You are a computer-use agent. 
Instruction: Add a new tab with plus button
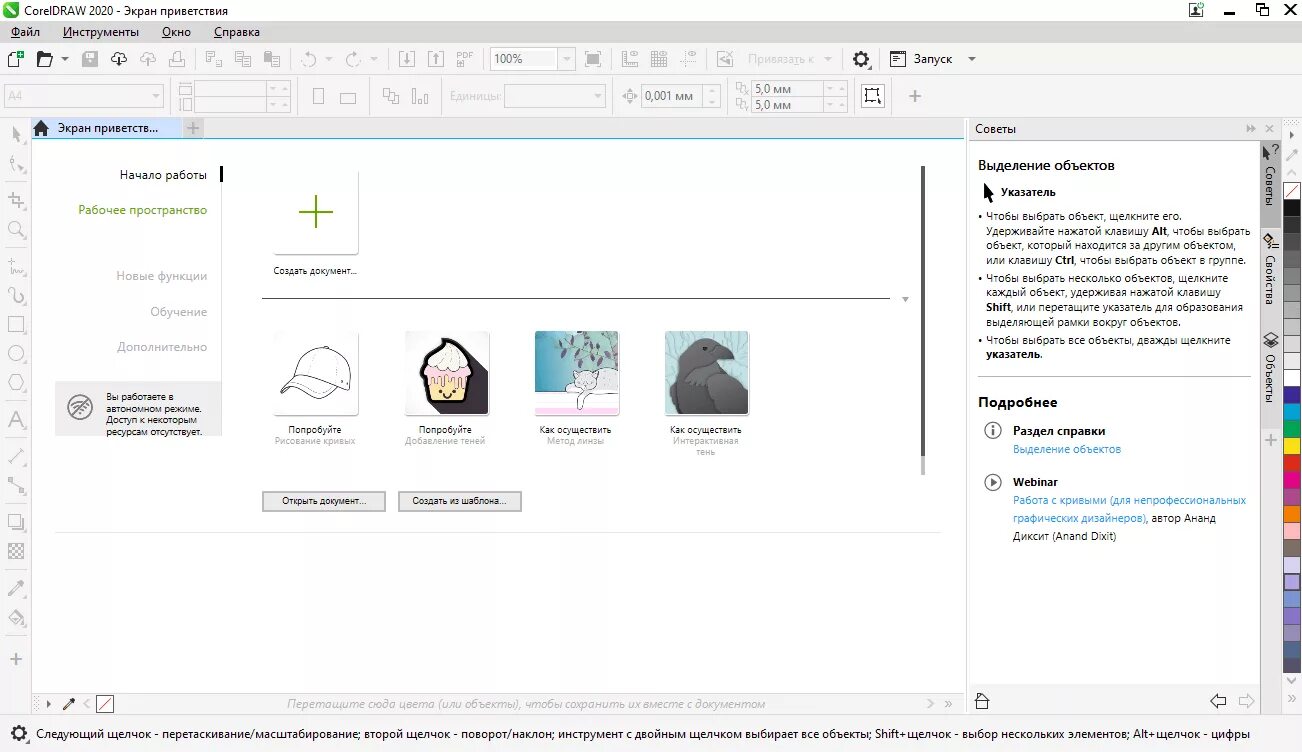point(193,128)
